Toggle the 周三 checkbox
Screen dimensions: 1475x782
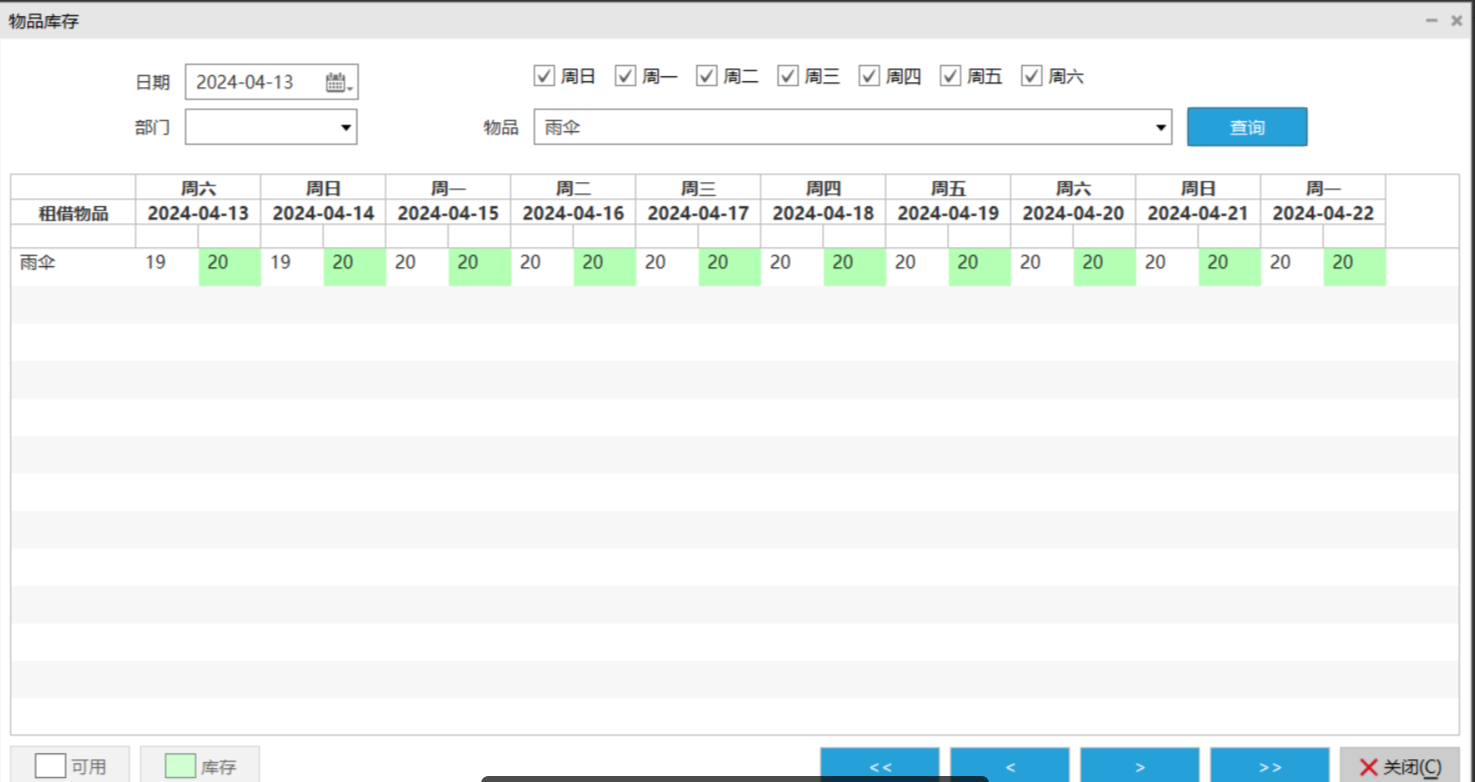[788, 76]
